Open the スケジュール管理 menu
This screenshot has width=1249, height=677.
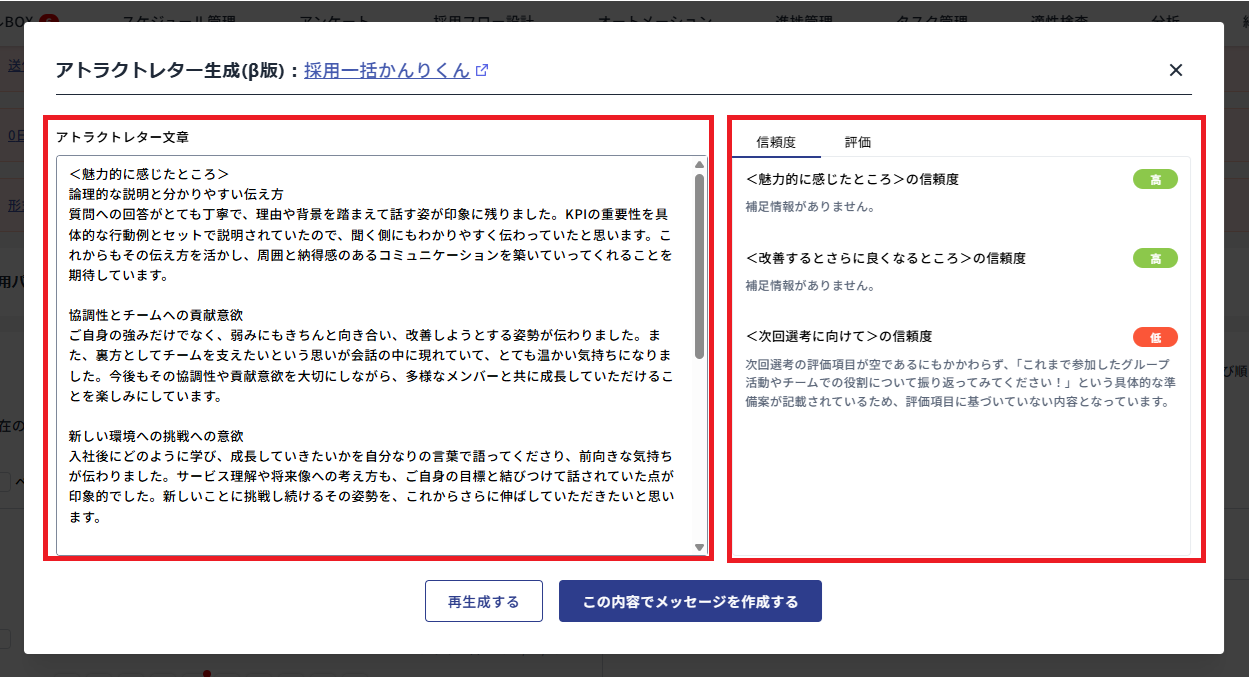184,18
